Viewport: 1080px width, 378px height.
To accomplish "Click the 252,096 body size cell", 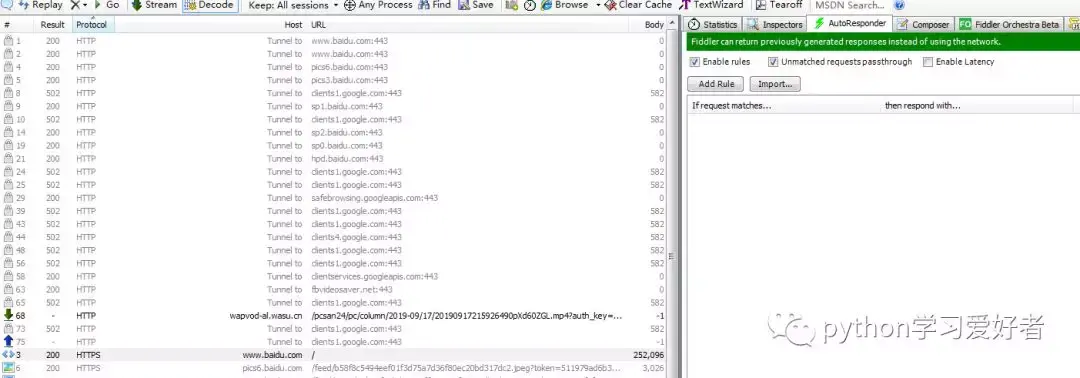I will pyautogui.click(x=648, y=355).
